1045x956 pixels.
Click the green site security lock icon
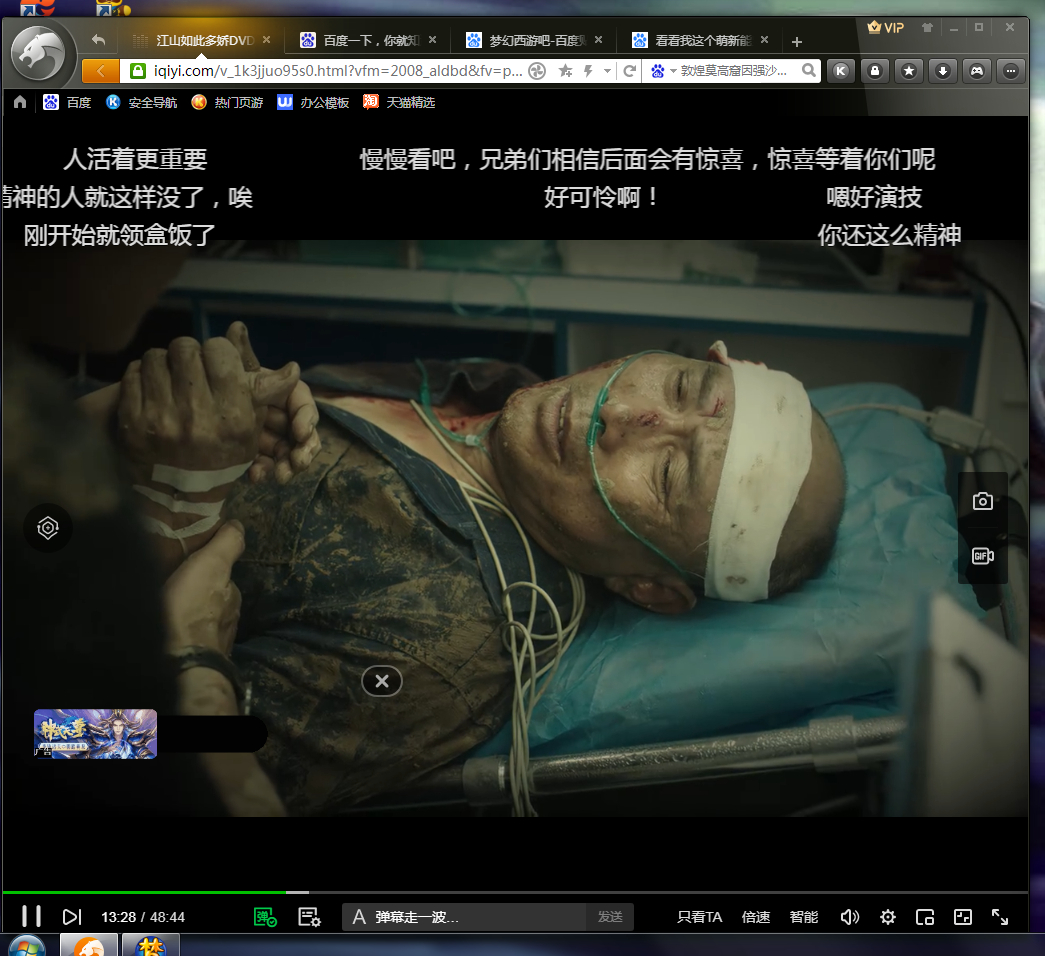coord(138,71)
